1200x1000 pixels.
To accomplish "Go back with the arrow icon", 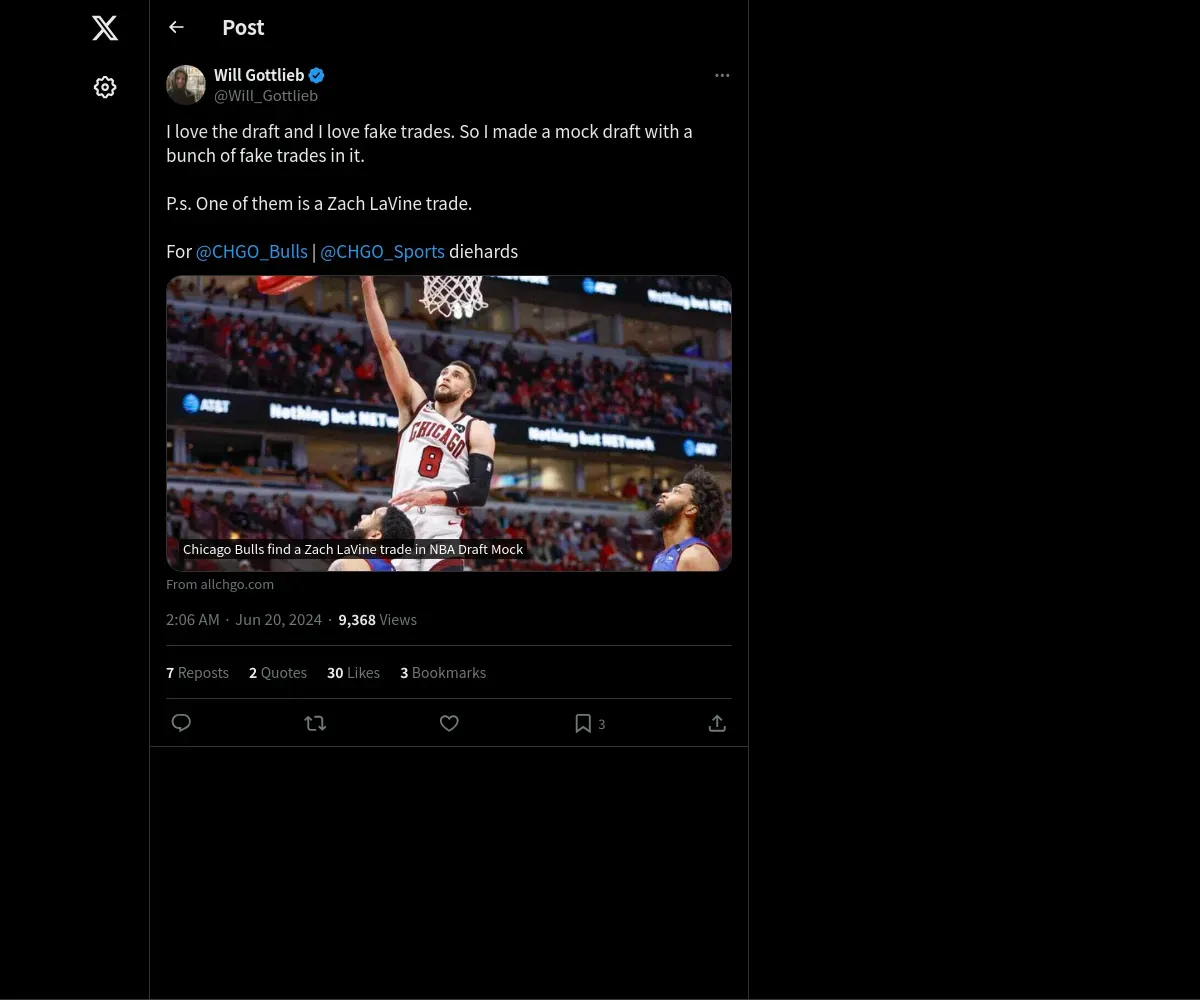I will tap(176, 27).
